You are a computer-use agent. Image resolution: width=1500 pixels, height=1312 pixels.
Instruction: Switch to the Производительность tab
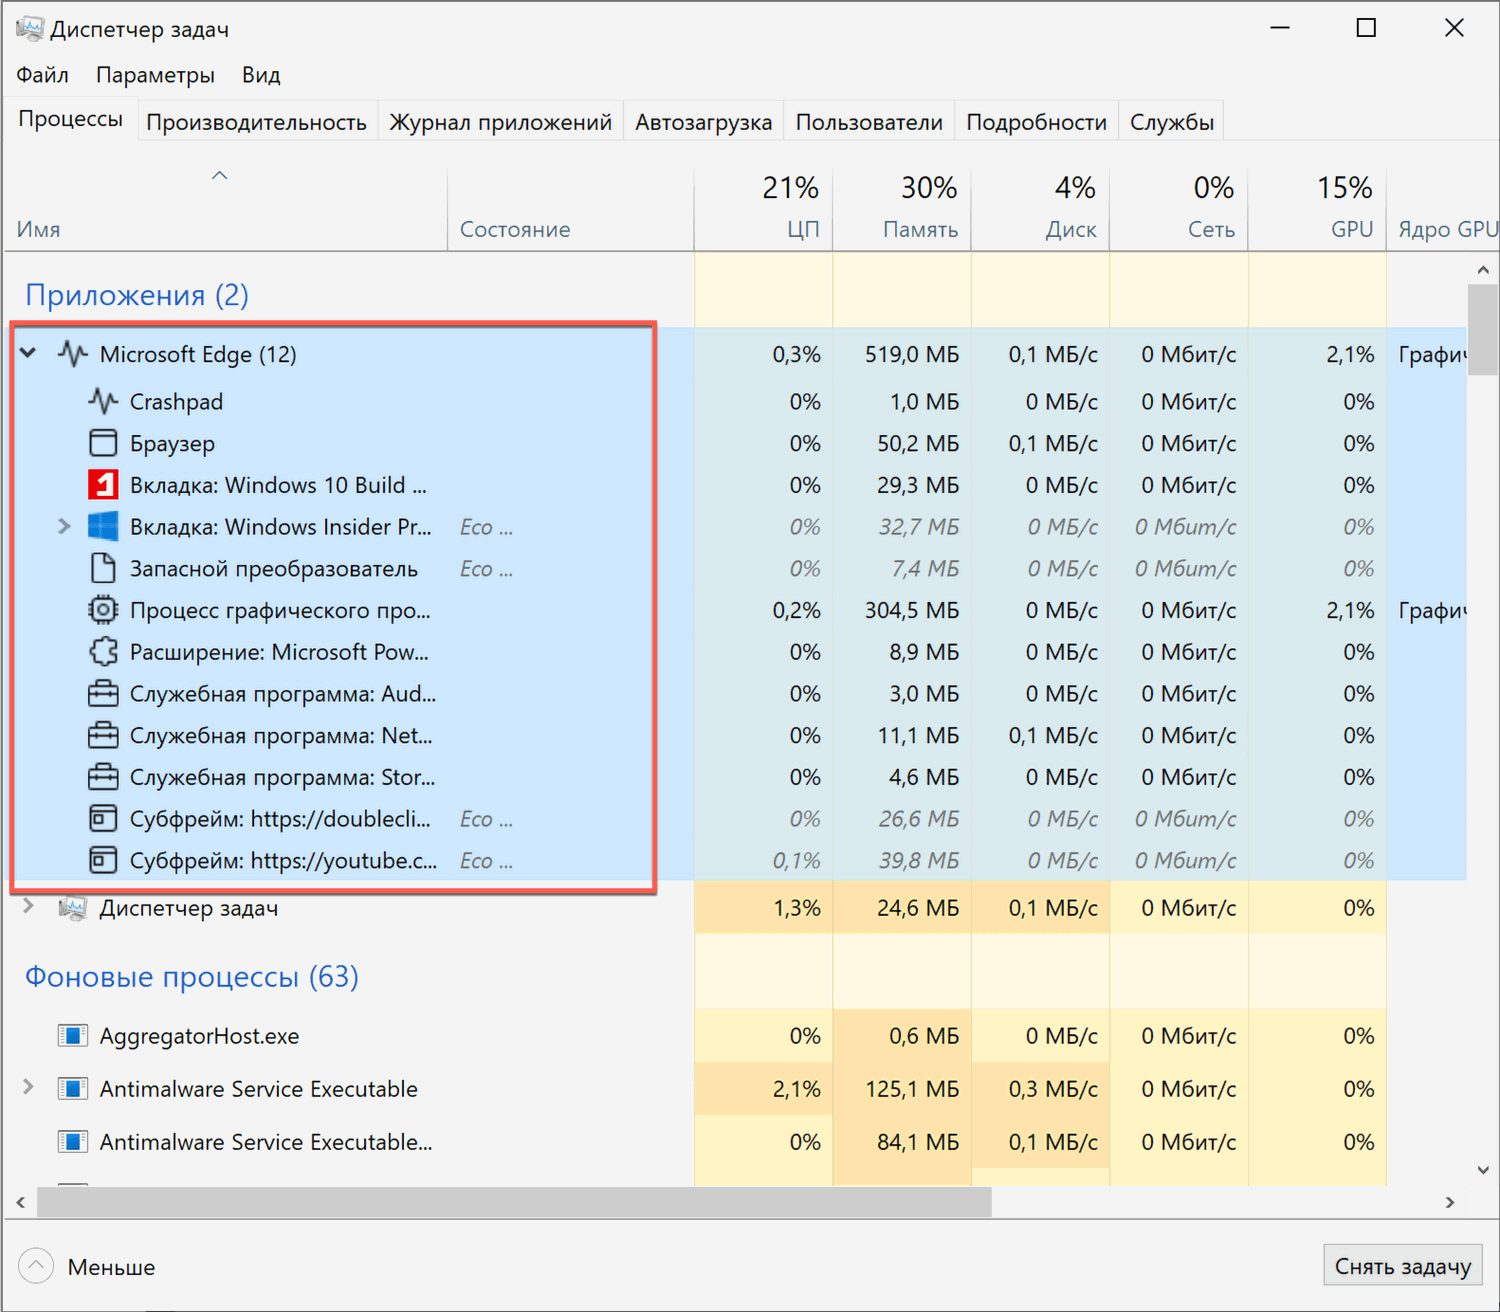point(256,122)
